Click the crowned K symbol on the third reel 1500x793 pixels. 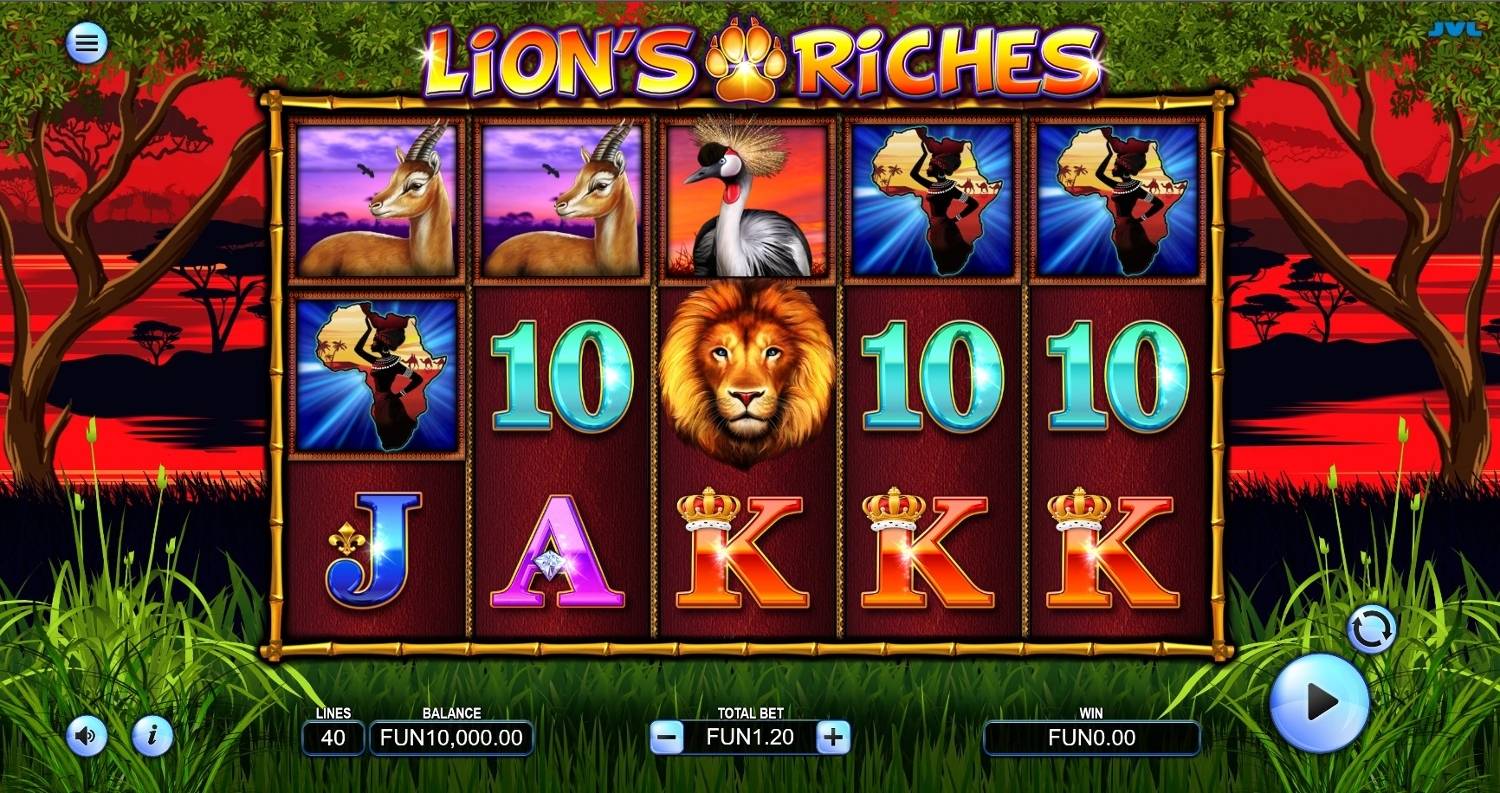tap(743, 549)
